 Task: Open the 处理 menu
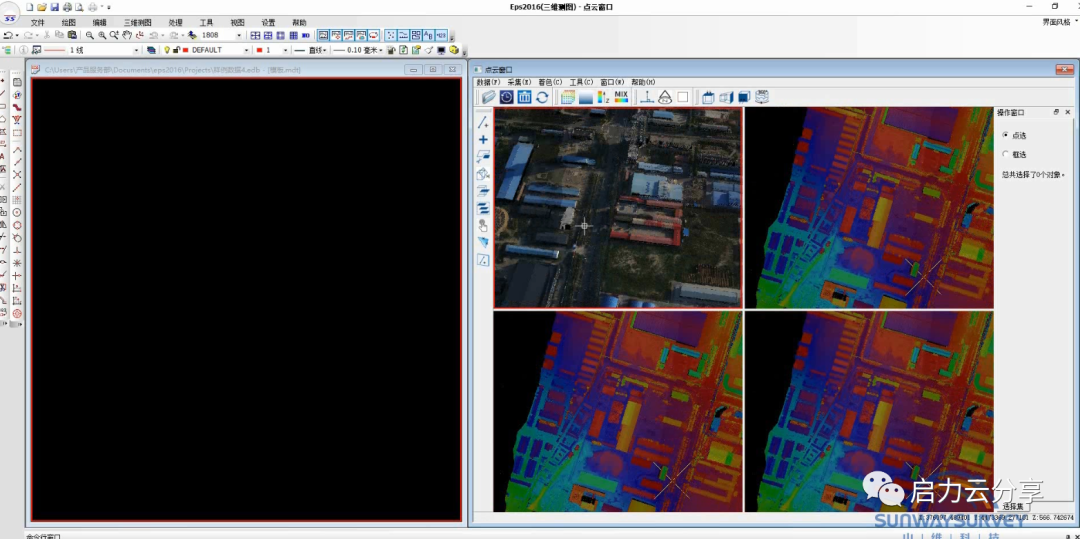point(176,22)
